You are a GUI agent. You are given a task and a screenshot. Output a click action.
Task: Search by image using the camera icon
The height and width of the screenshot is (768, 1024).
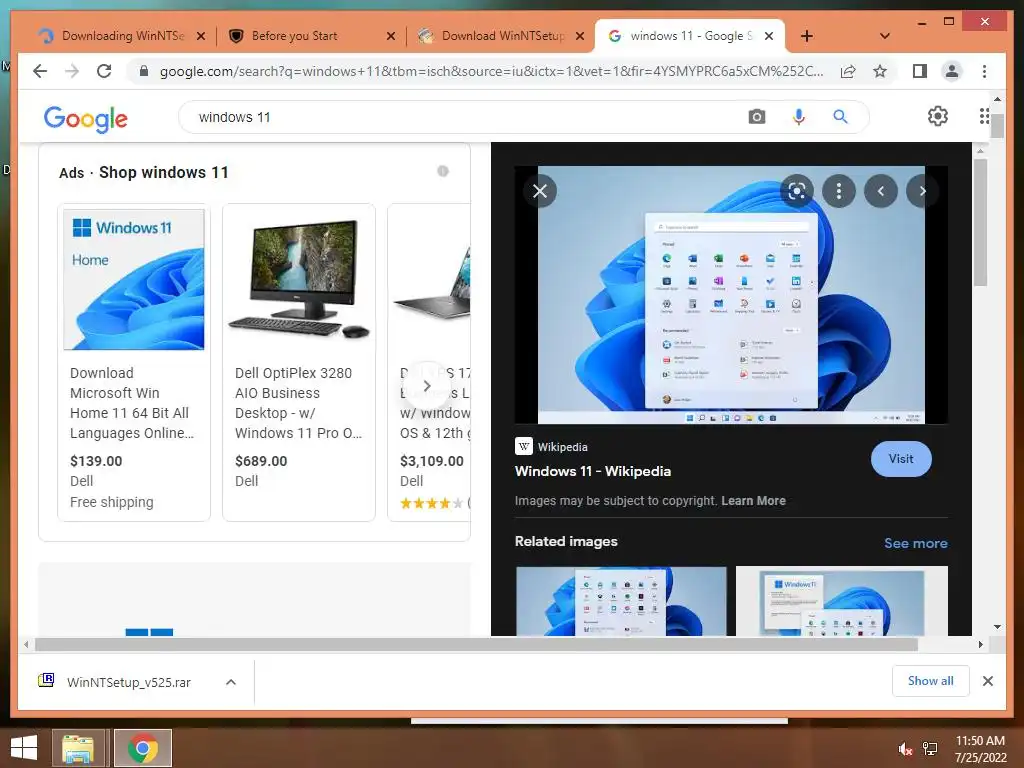[757, 117]
